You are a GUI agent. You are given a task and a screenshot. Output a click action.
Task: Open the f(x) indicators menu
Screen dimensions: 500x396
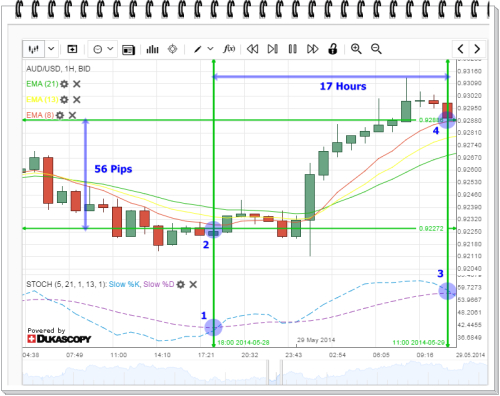229,49
